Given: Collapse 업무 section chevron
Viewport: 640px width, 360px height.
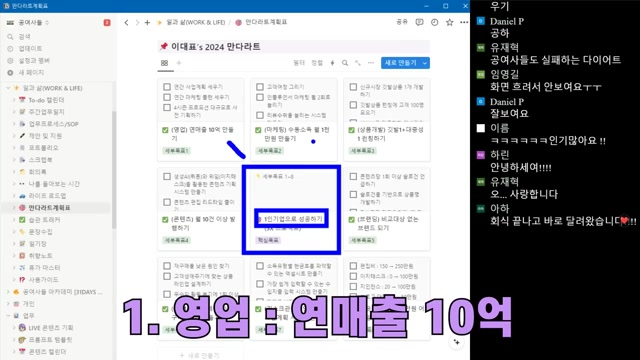Looking at the screenshot, I should [x=8, y=316].
